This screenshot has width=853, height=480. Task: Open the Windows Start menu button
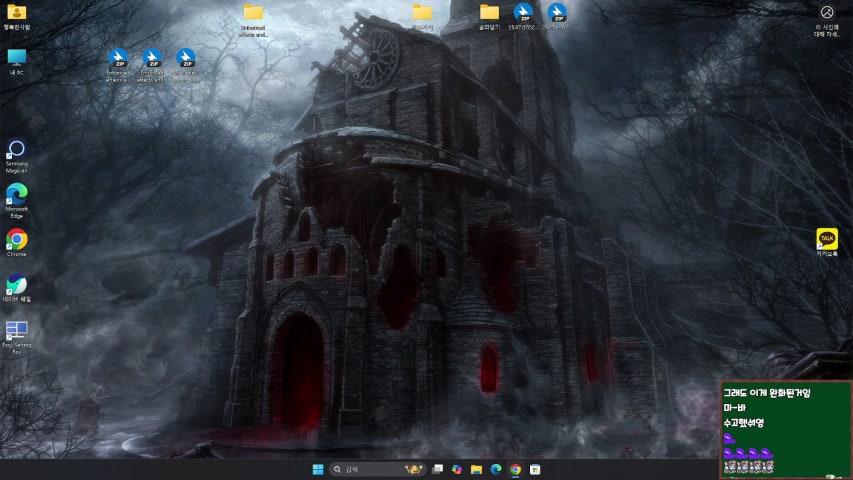point(318,469)
